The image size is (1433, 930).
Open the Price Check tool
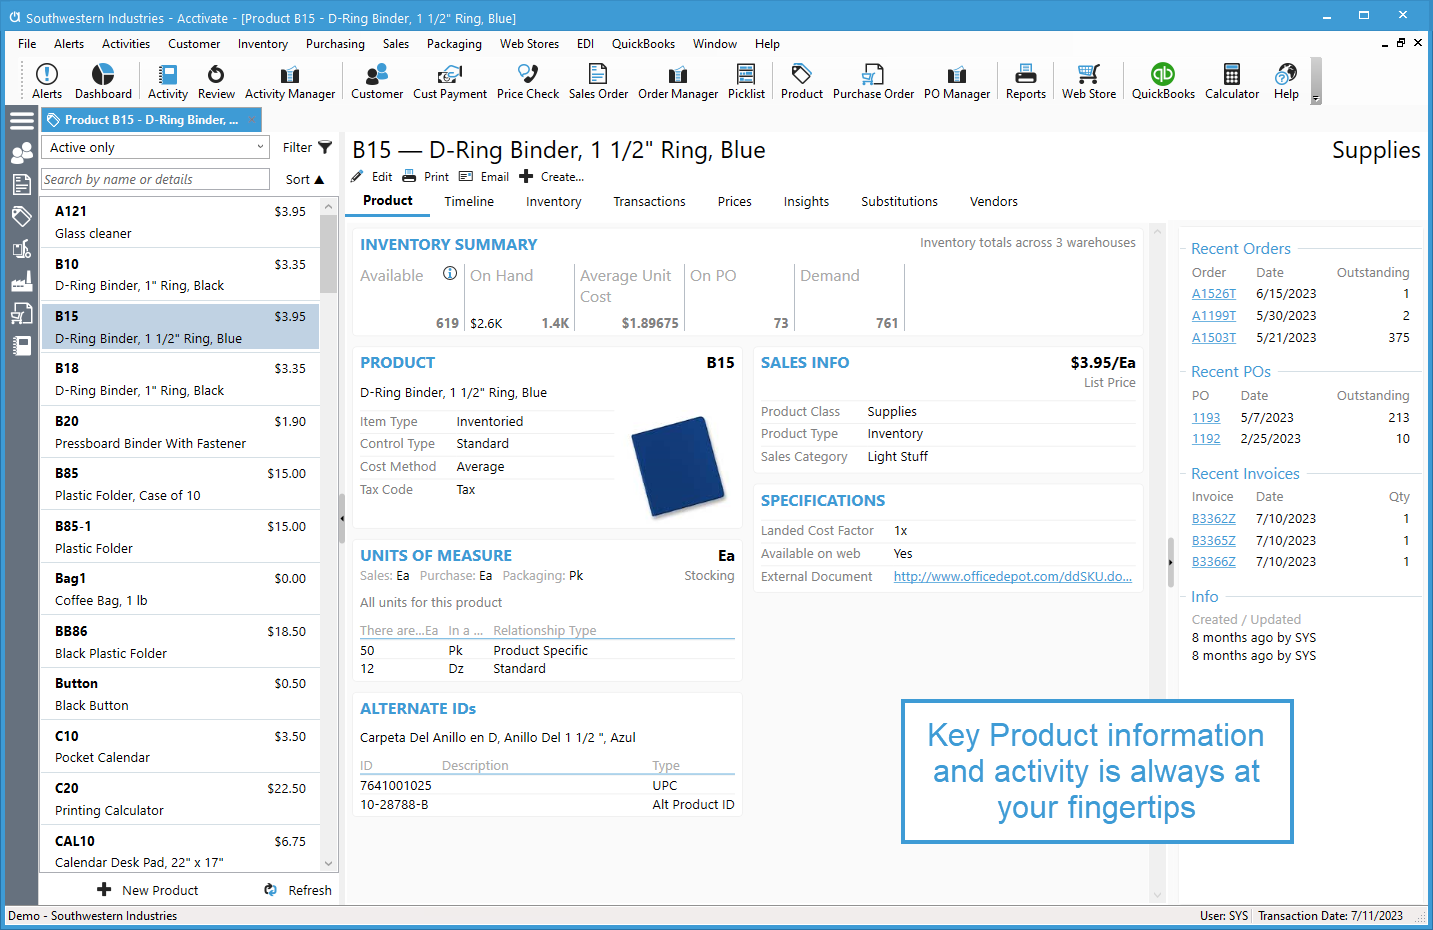pyautogui.click(x=527, y=80)
